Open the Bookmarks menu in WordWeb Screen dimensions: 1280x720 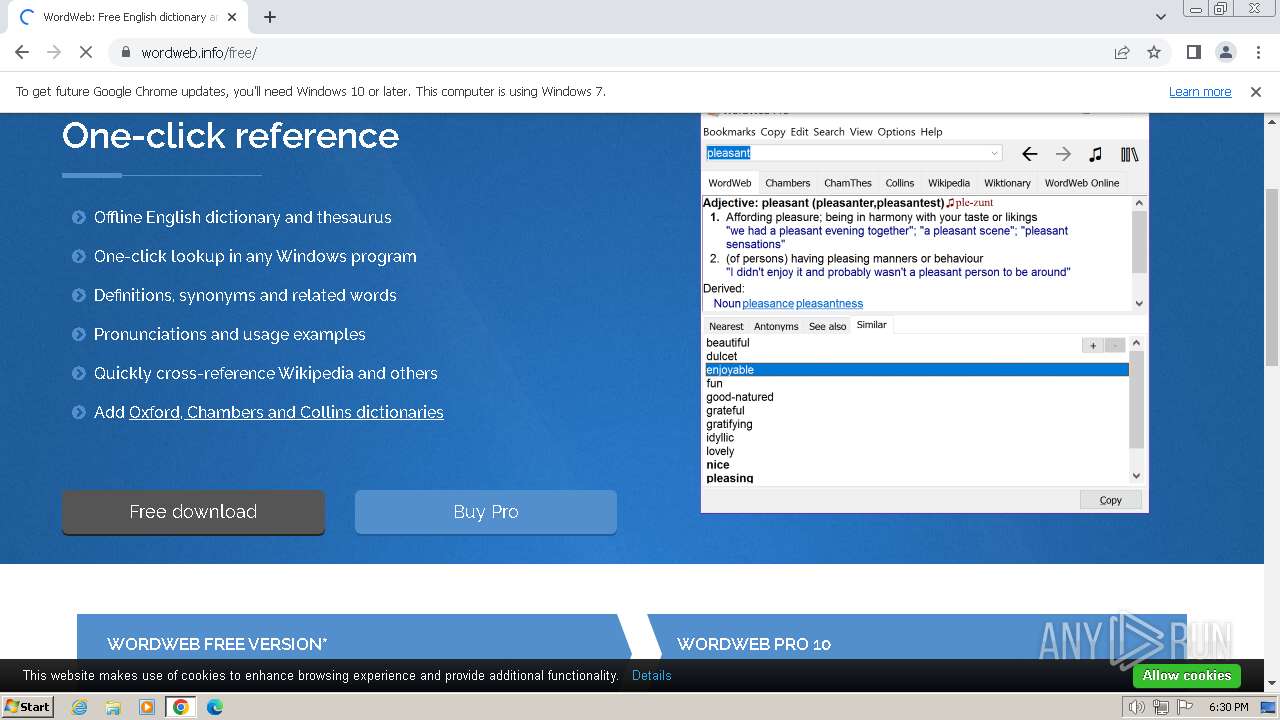[x=729, y=132]
